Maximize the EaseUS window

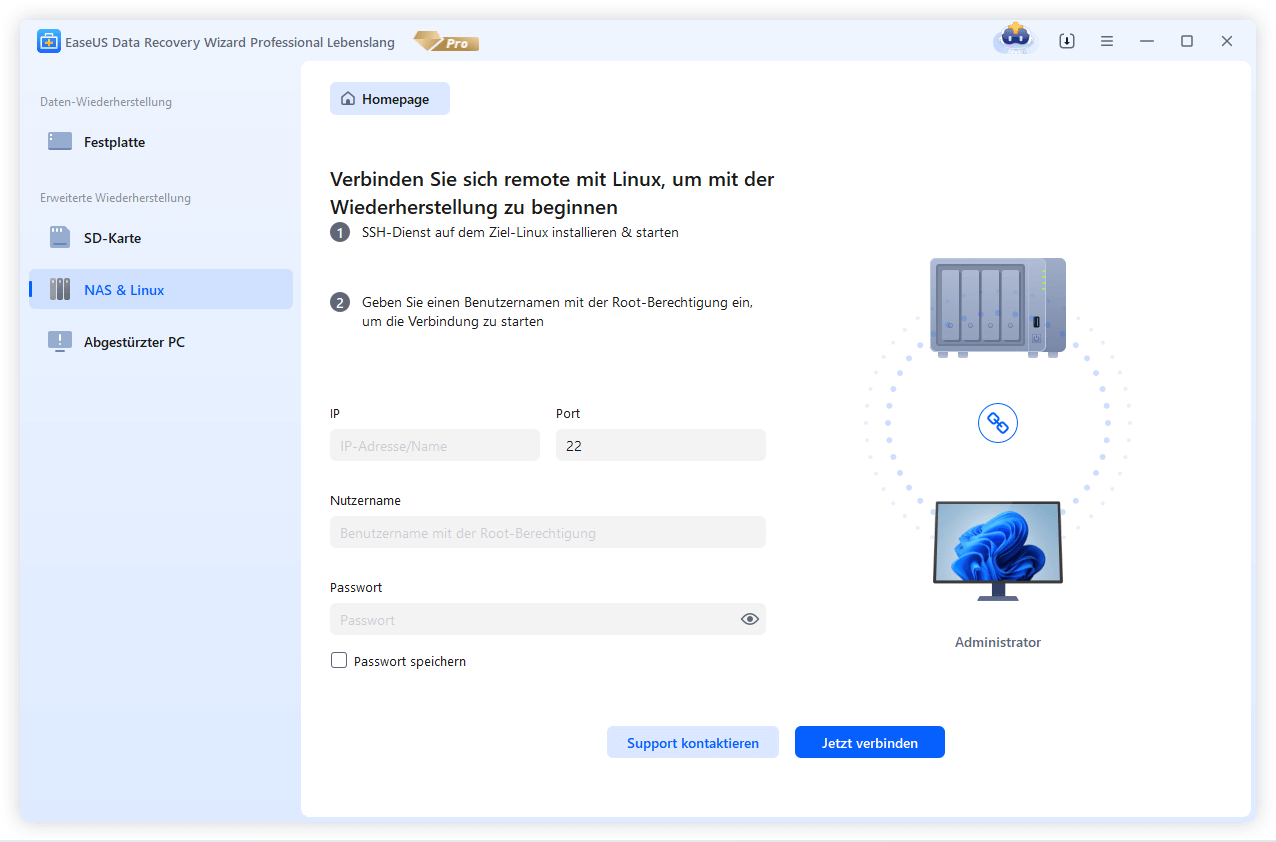[x=1187, y=41]
